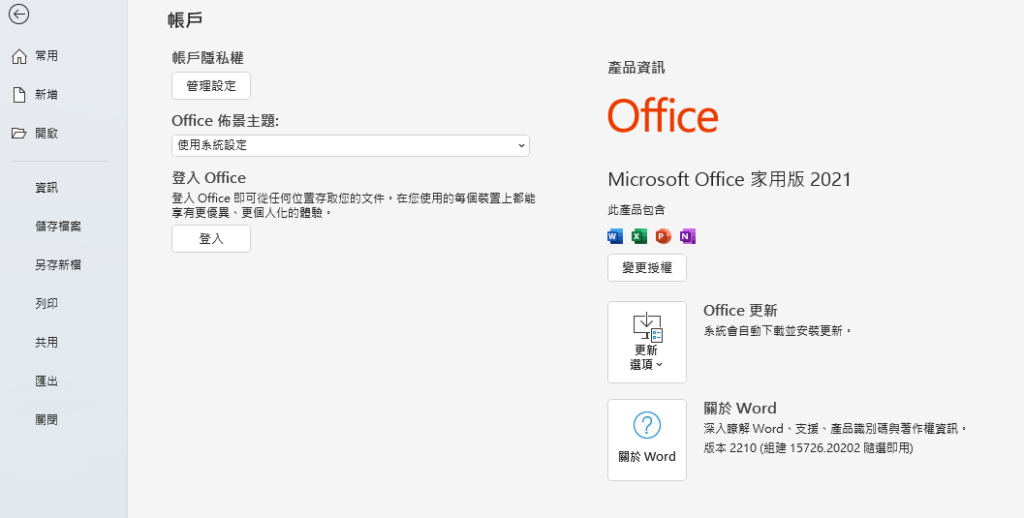Click the 管理設定 button

211,86
